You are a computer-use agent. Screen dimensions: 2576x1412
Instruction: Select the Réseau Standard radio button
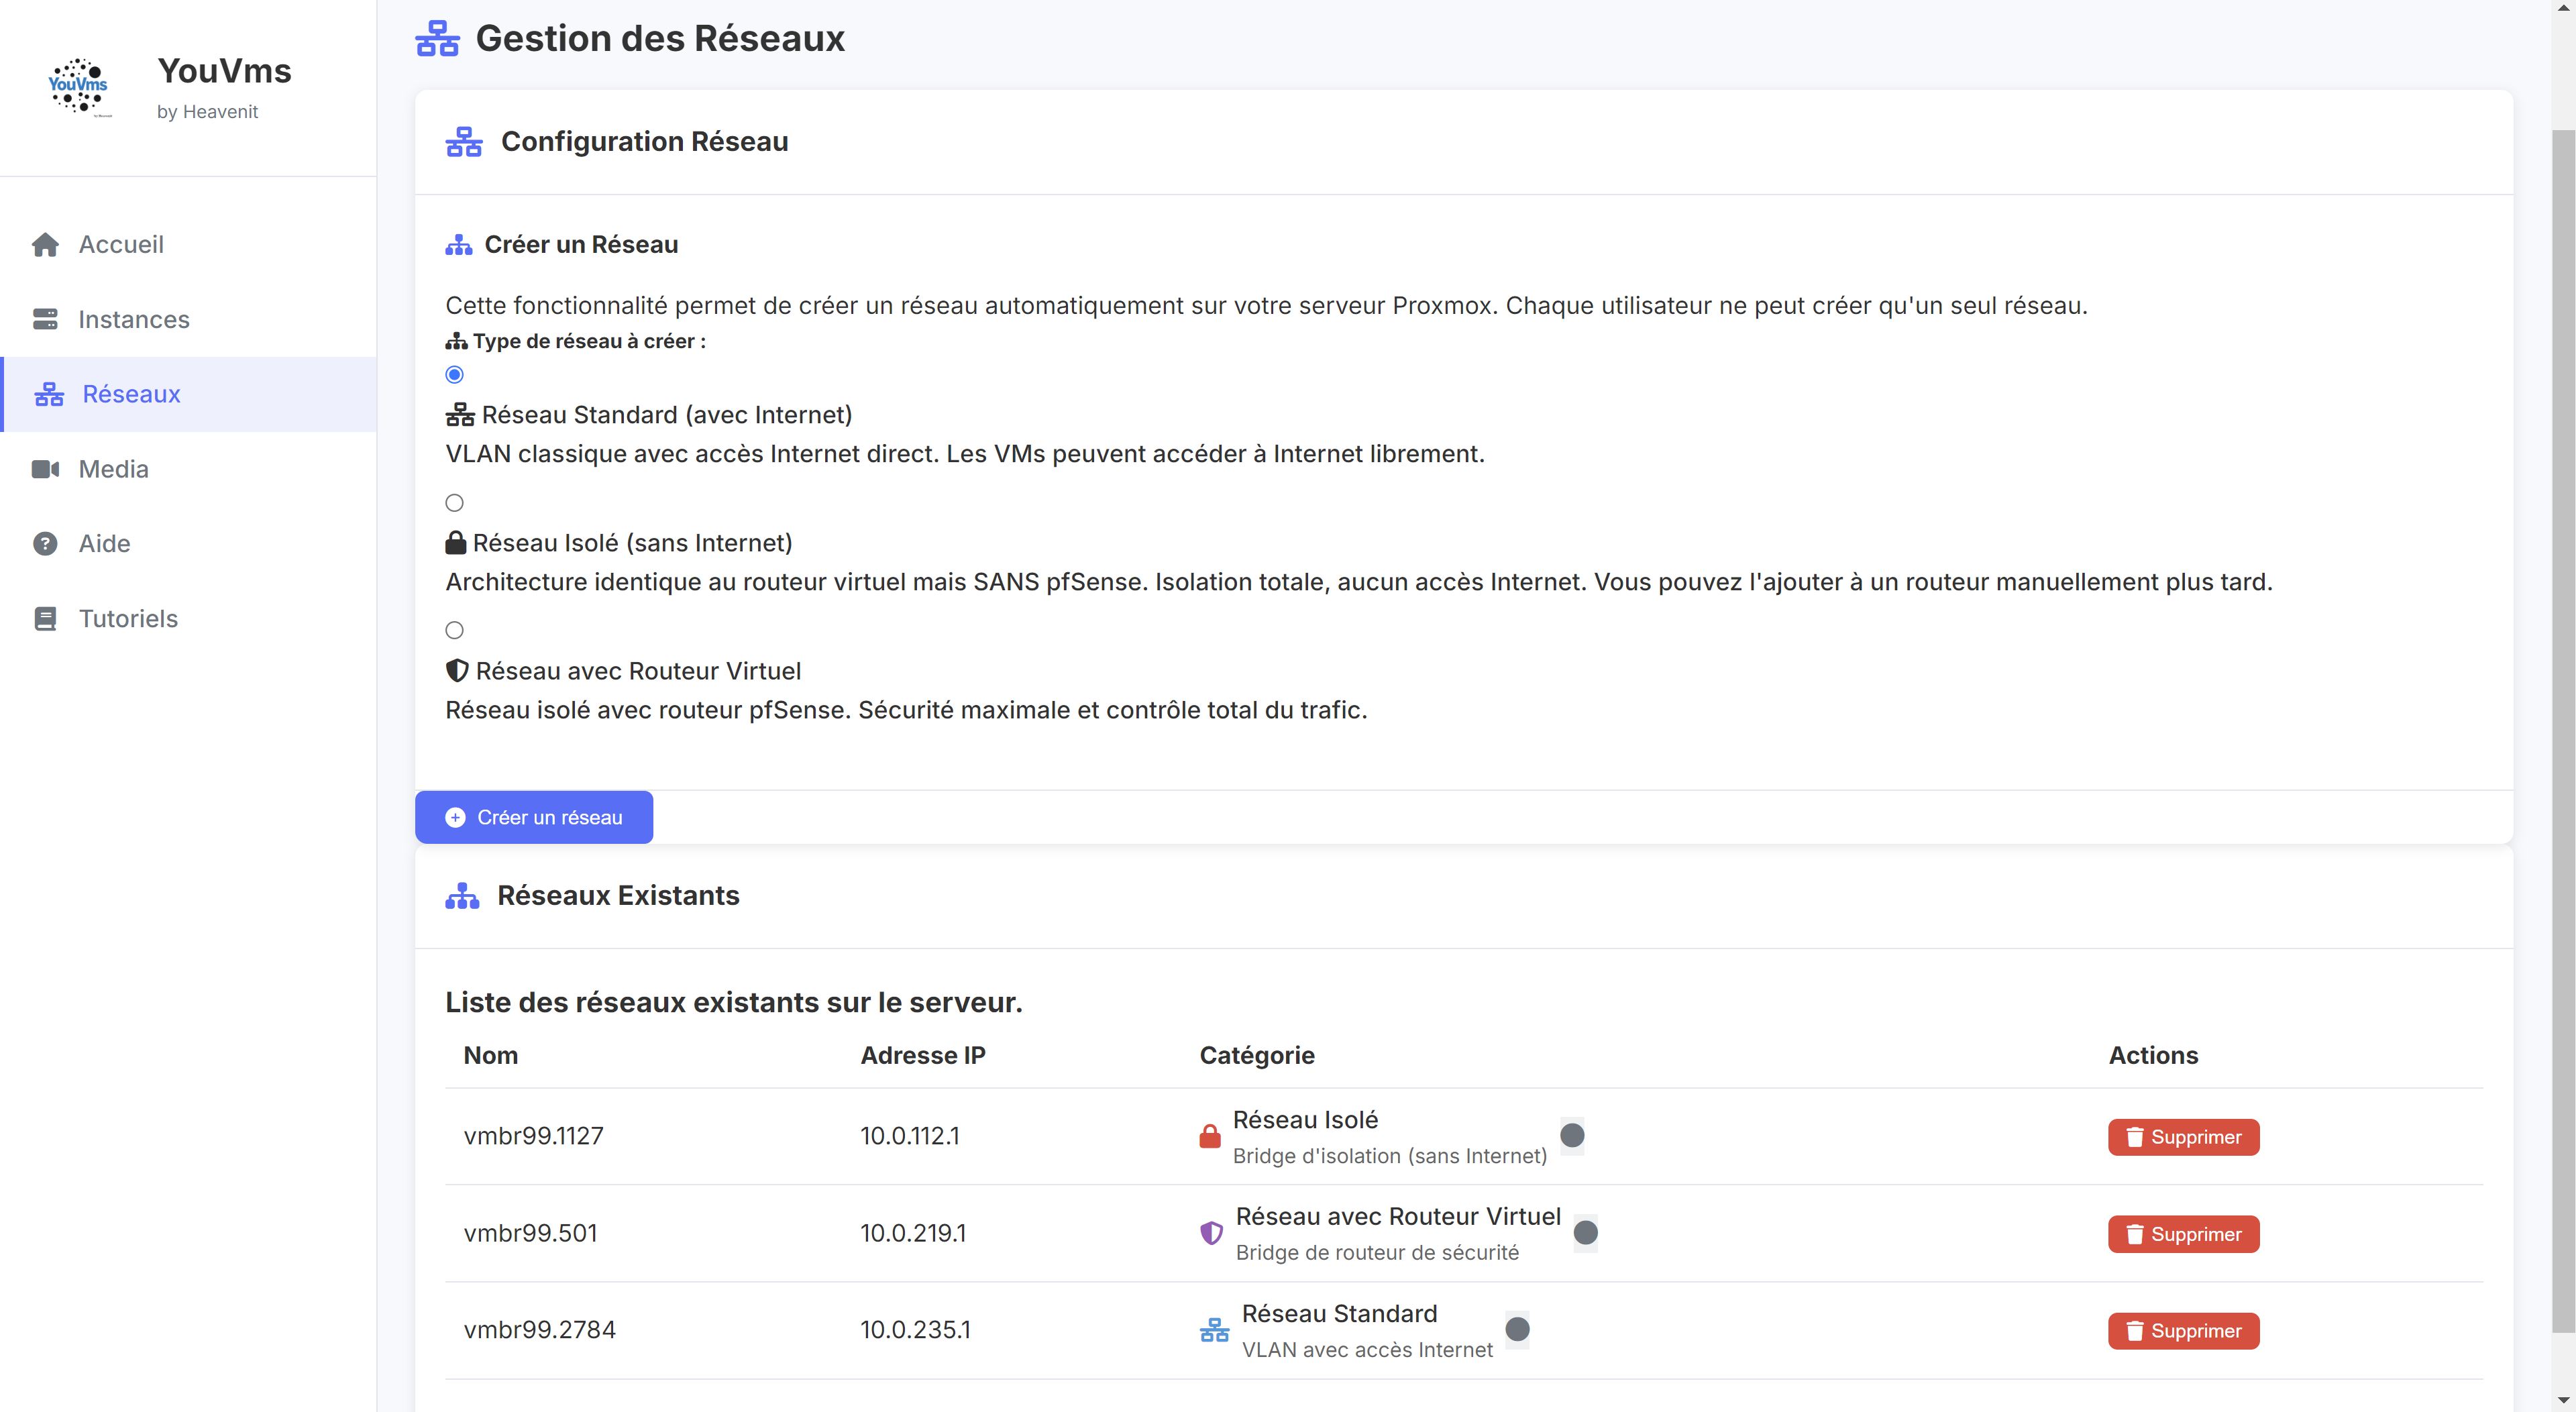(x=454, y=375)
